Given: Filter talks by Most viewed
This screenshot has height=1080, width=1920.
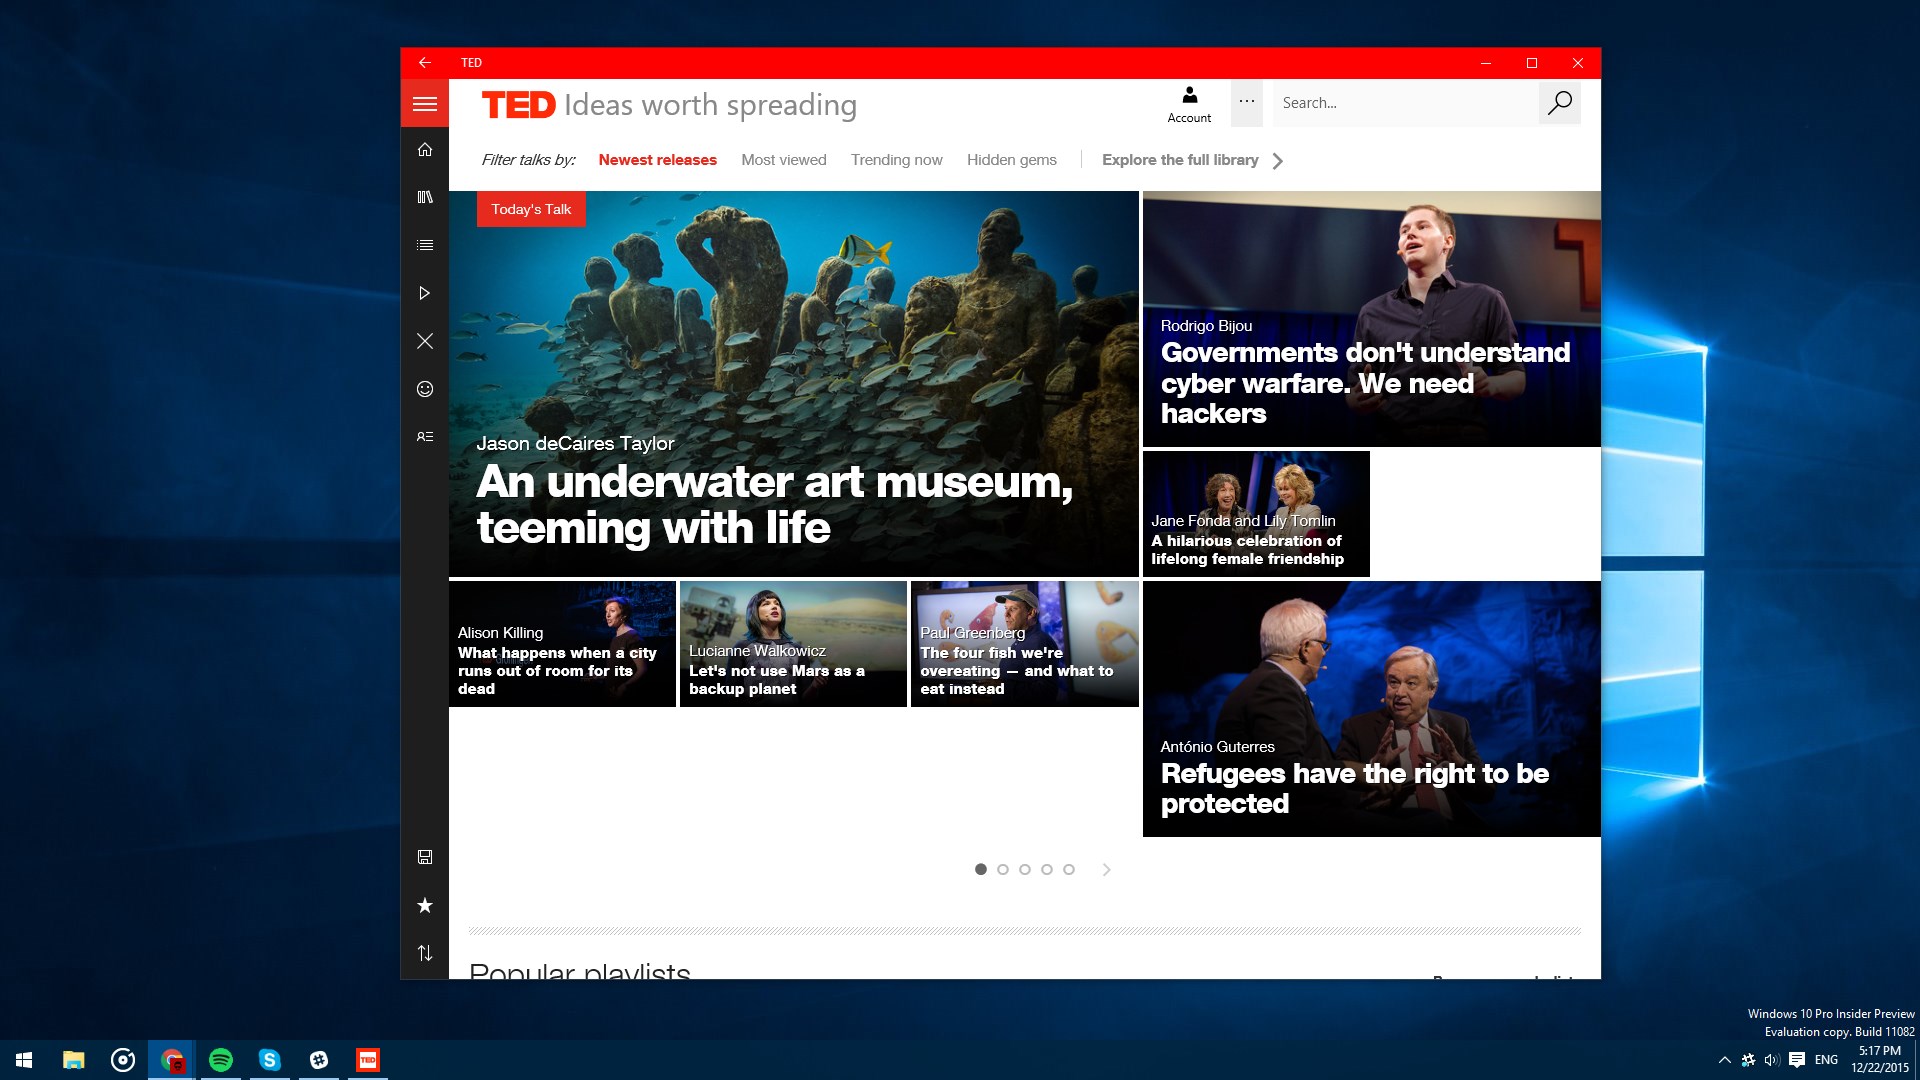Looking at the screenshot, I should point(784,160).
